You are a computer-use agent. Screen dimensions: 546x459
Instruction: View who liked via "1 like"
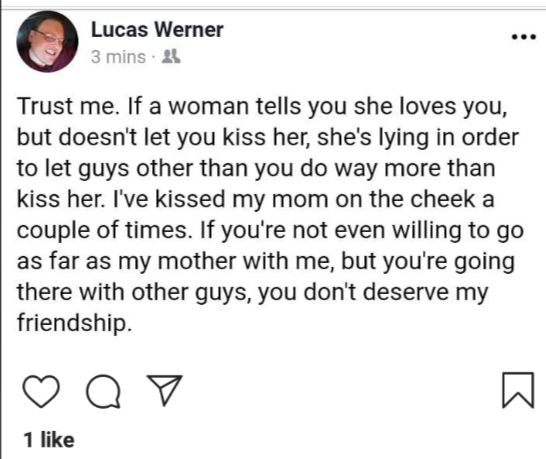pyautogui.click(x=49, y=440)
